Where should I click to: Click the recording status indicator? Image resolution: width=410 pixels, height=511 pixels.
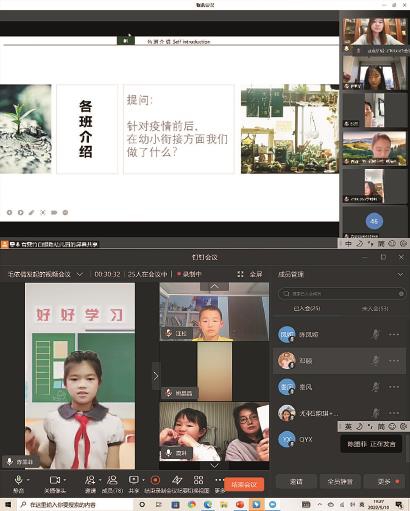click(x=189, y=274)
